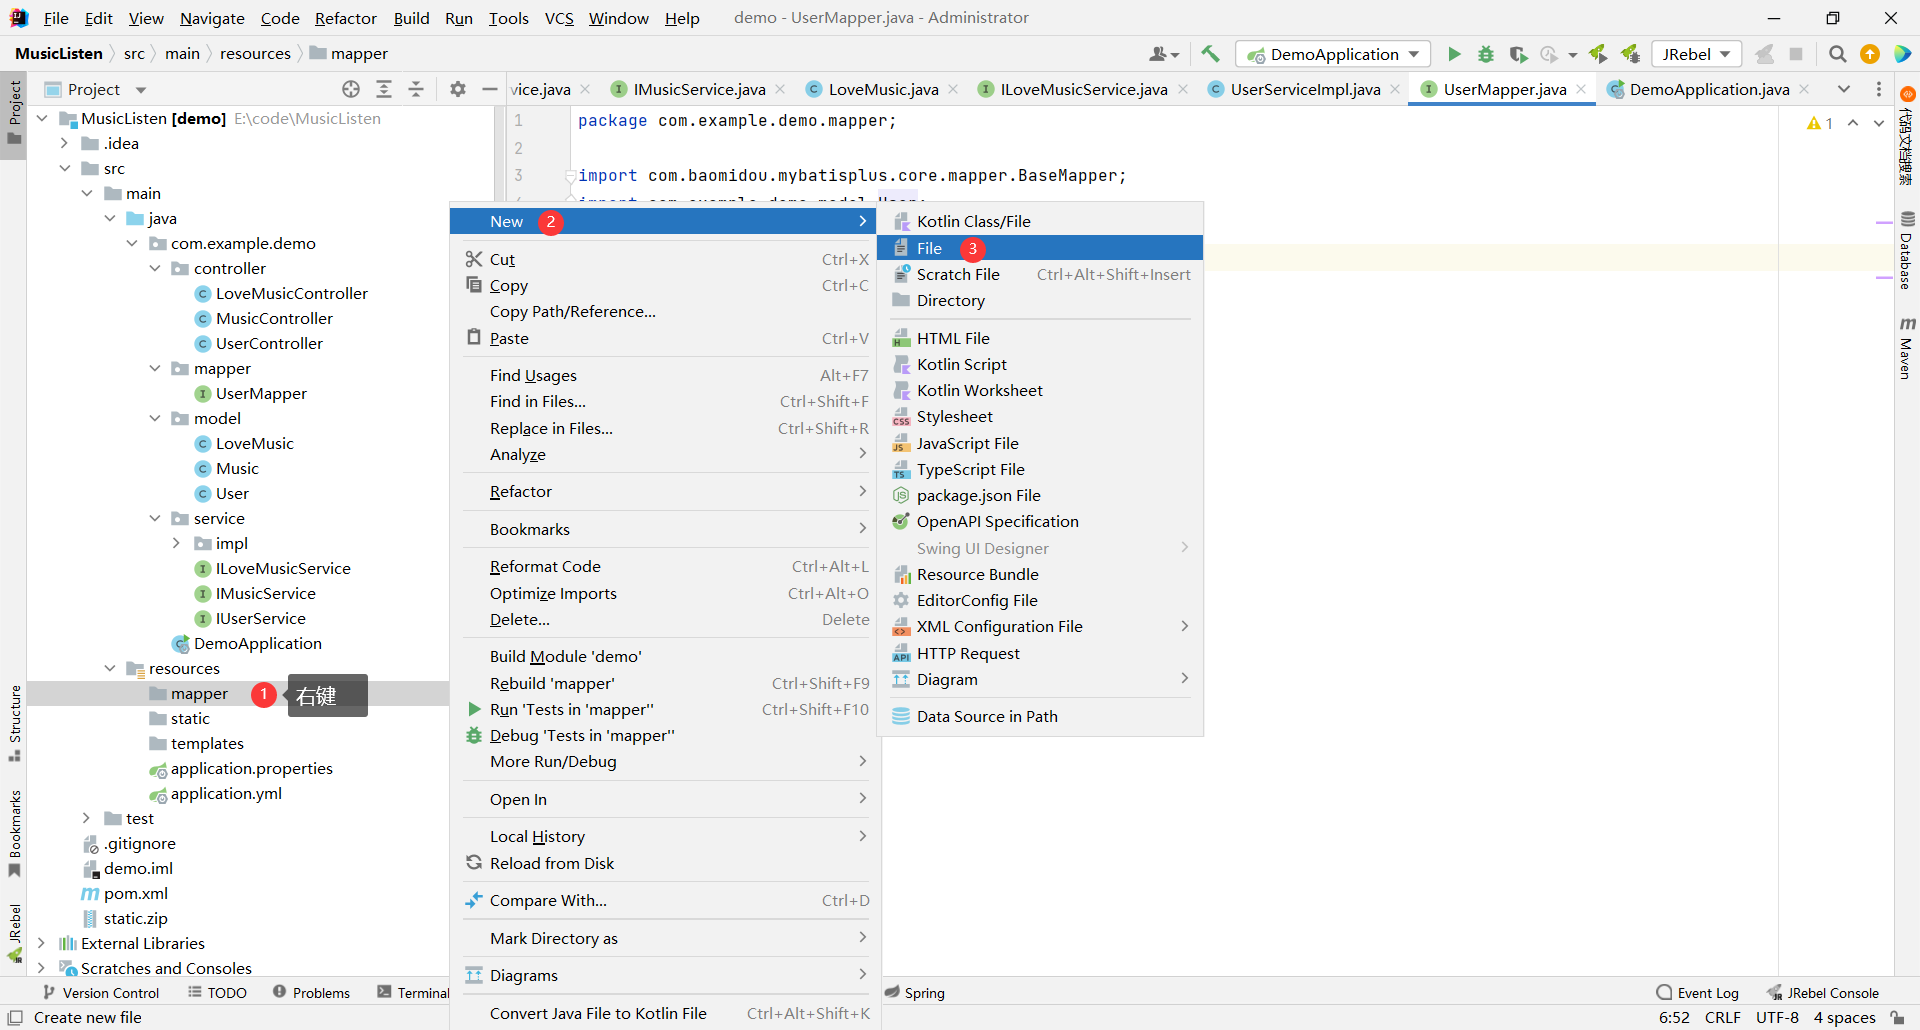Expand the test folder node
Screen dimensions: 1920x1030
(87, 818)
